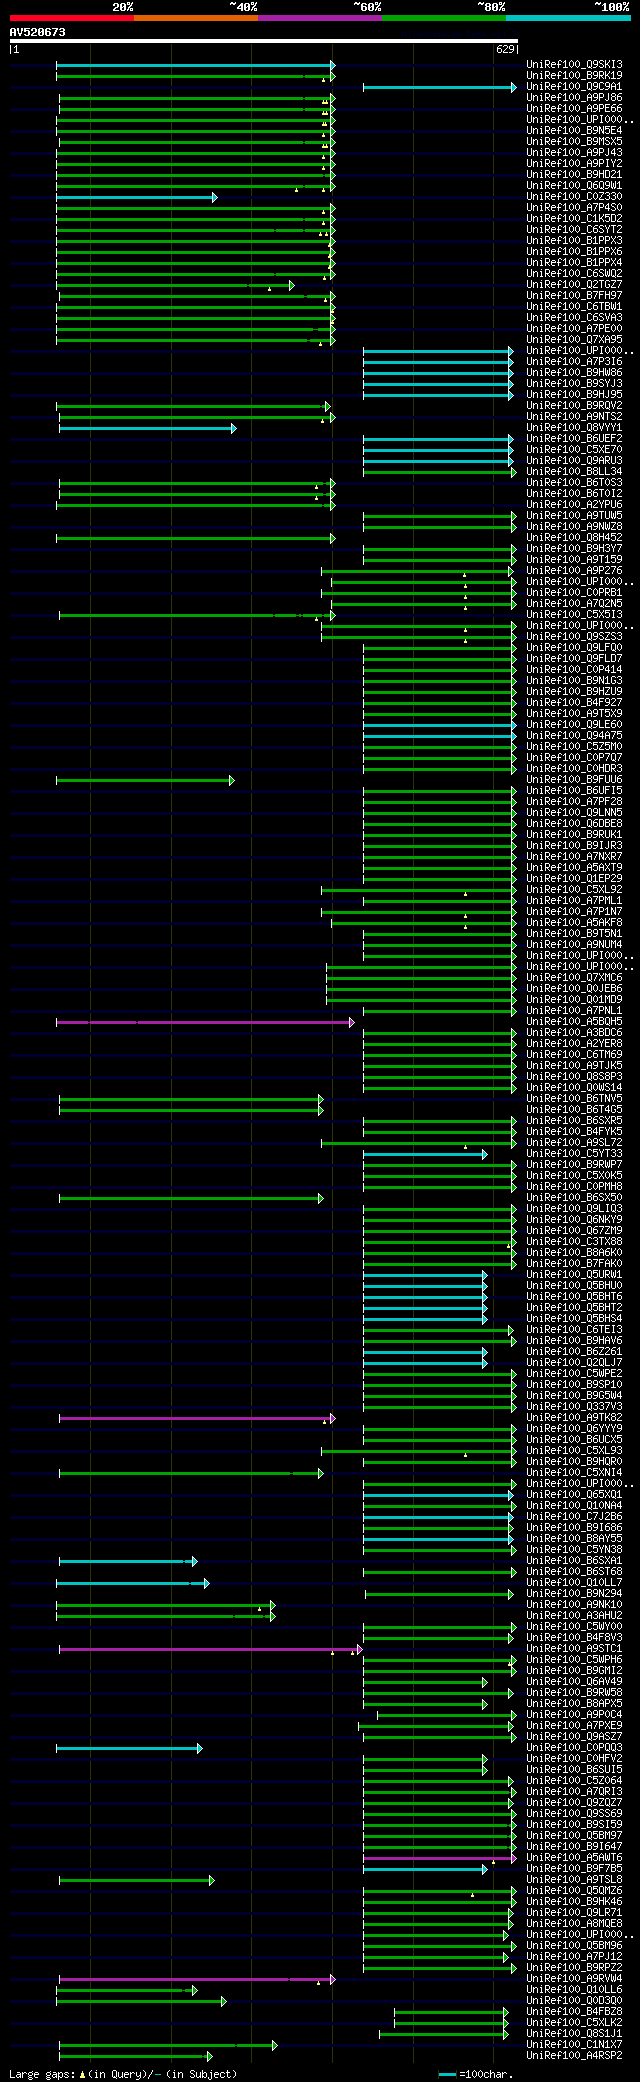Screen dimensions: 640x2082
Task: Select the UniRef100_Q7XMC6 label
Action: pos(574,978)
